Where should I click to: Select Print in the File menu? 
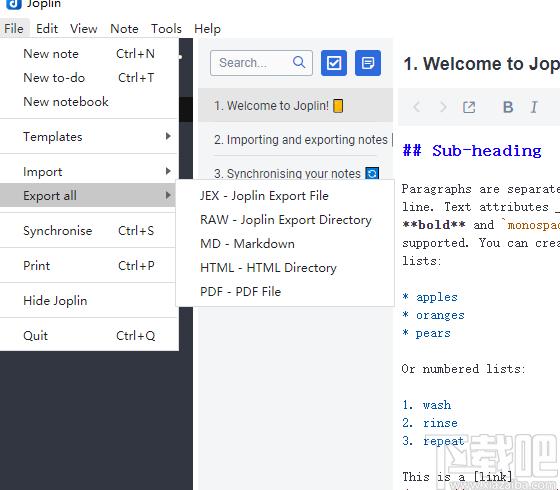(x=89, y=266)
